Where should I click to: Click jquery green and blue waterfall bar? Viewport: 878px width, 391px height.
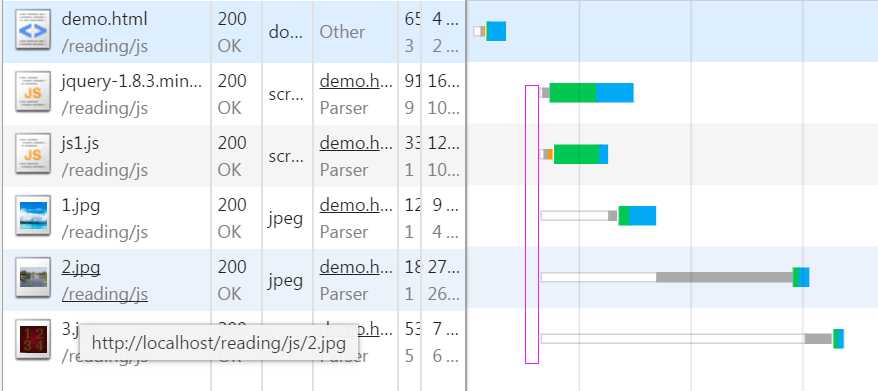(x=591, y=93)
